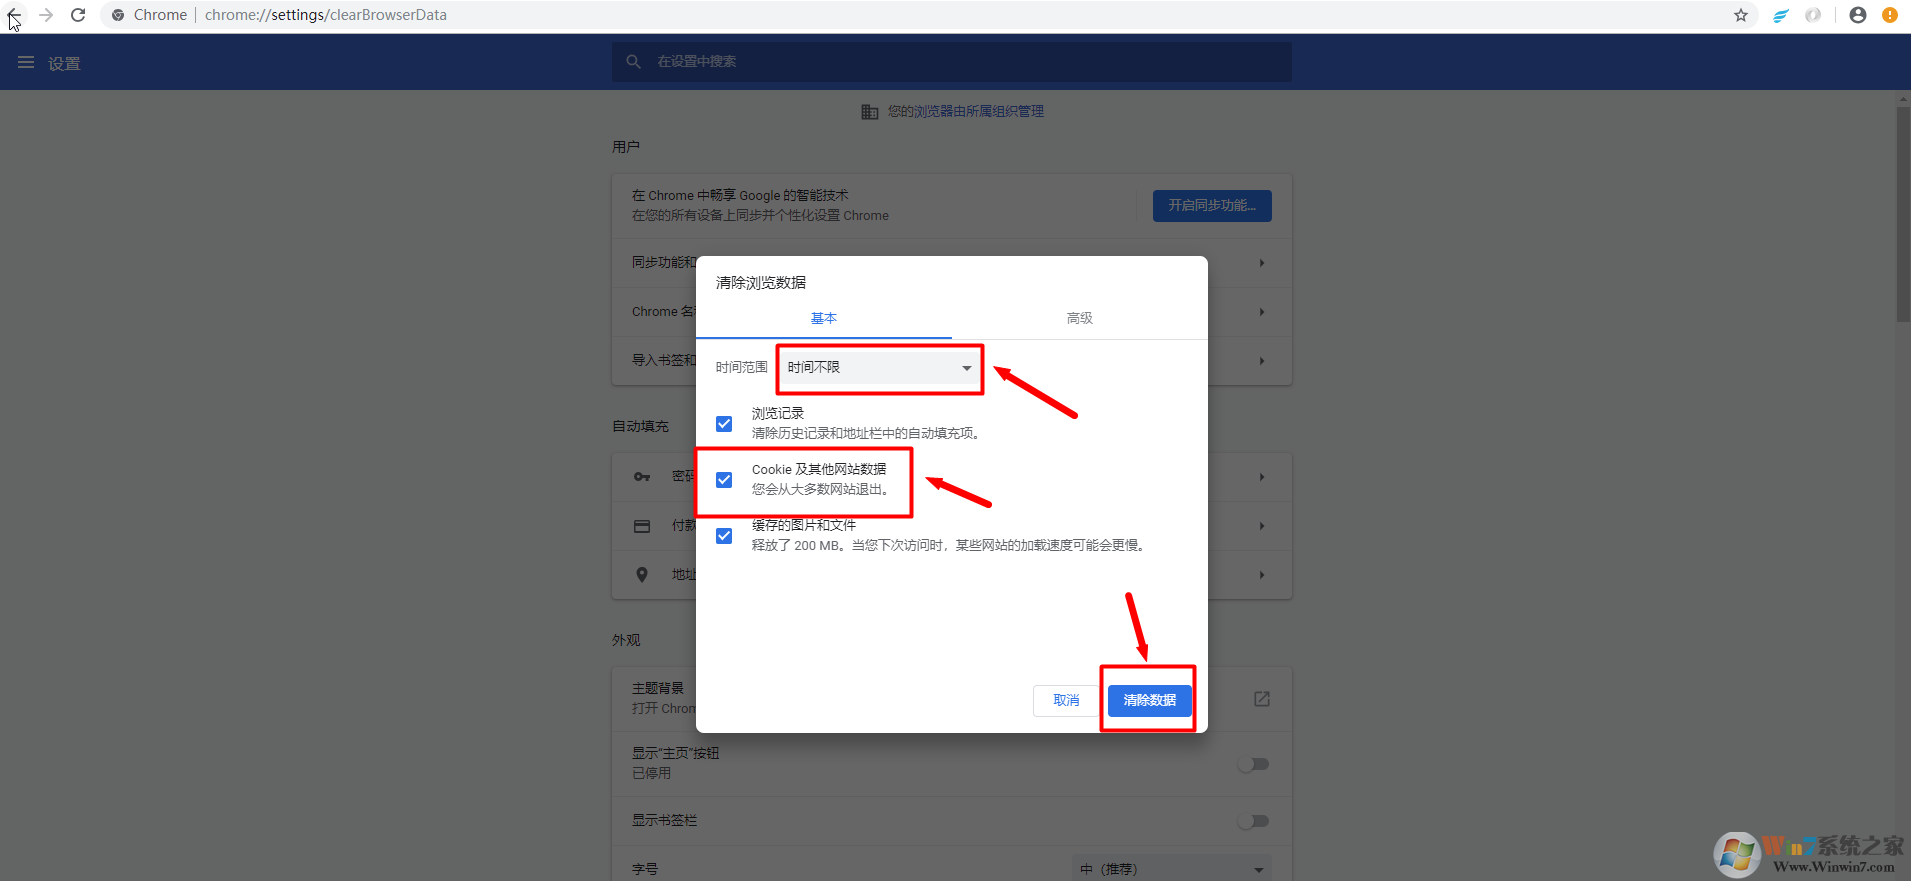Click the 在设置中搜索 search field
The height and width of the screenshot is (881, 1911).
952,62
